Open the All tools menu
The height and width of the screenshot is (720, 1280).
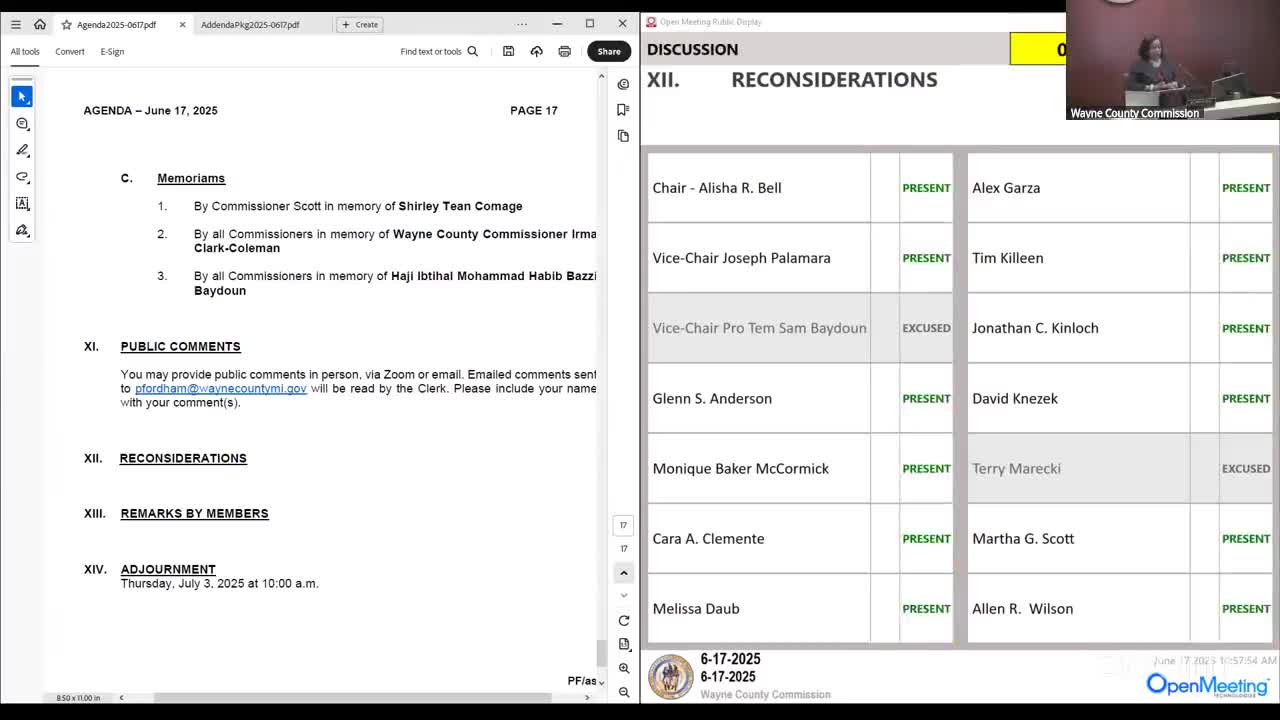[x=25, y=51]
